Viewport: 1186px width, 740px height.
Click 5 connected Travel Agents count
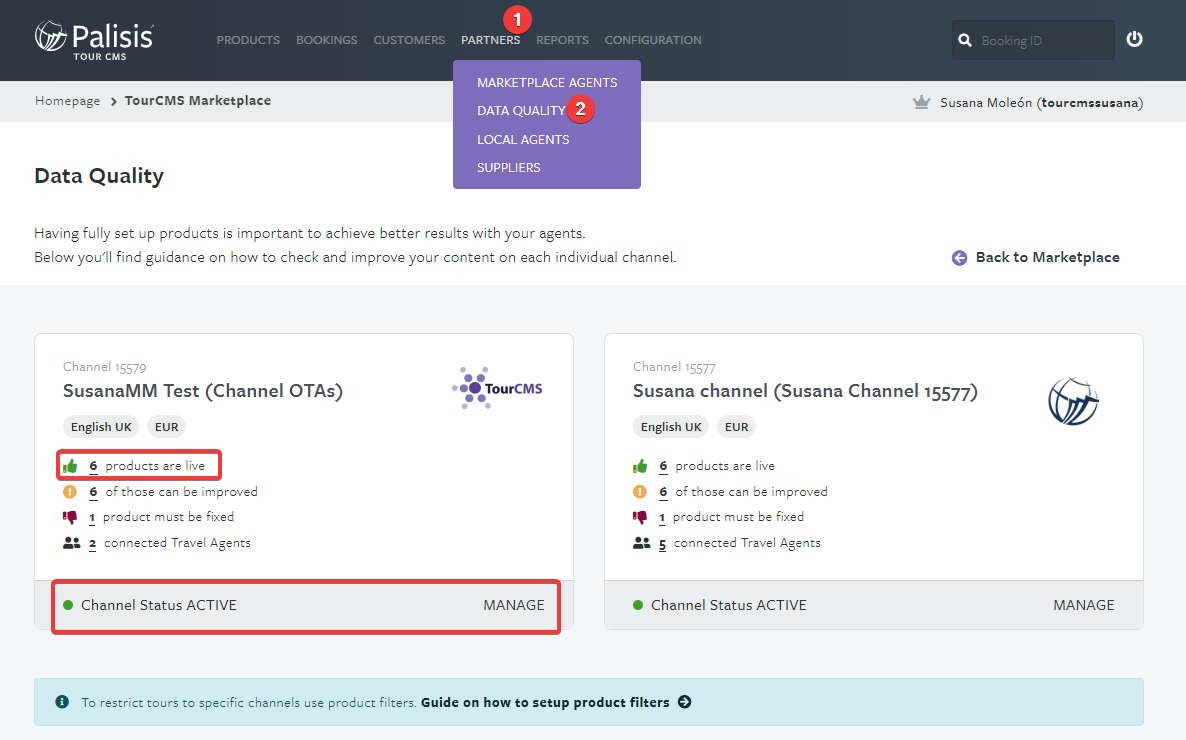(x=663, y=543)
